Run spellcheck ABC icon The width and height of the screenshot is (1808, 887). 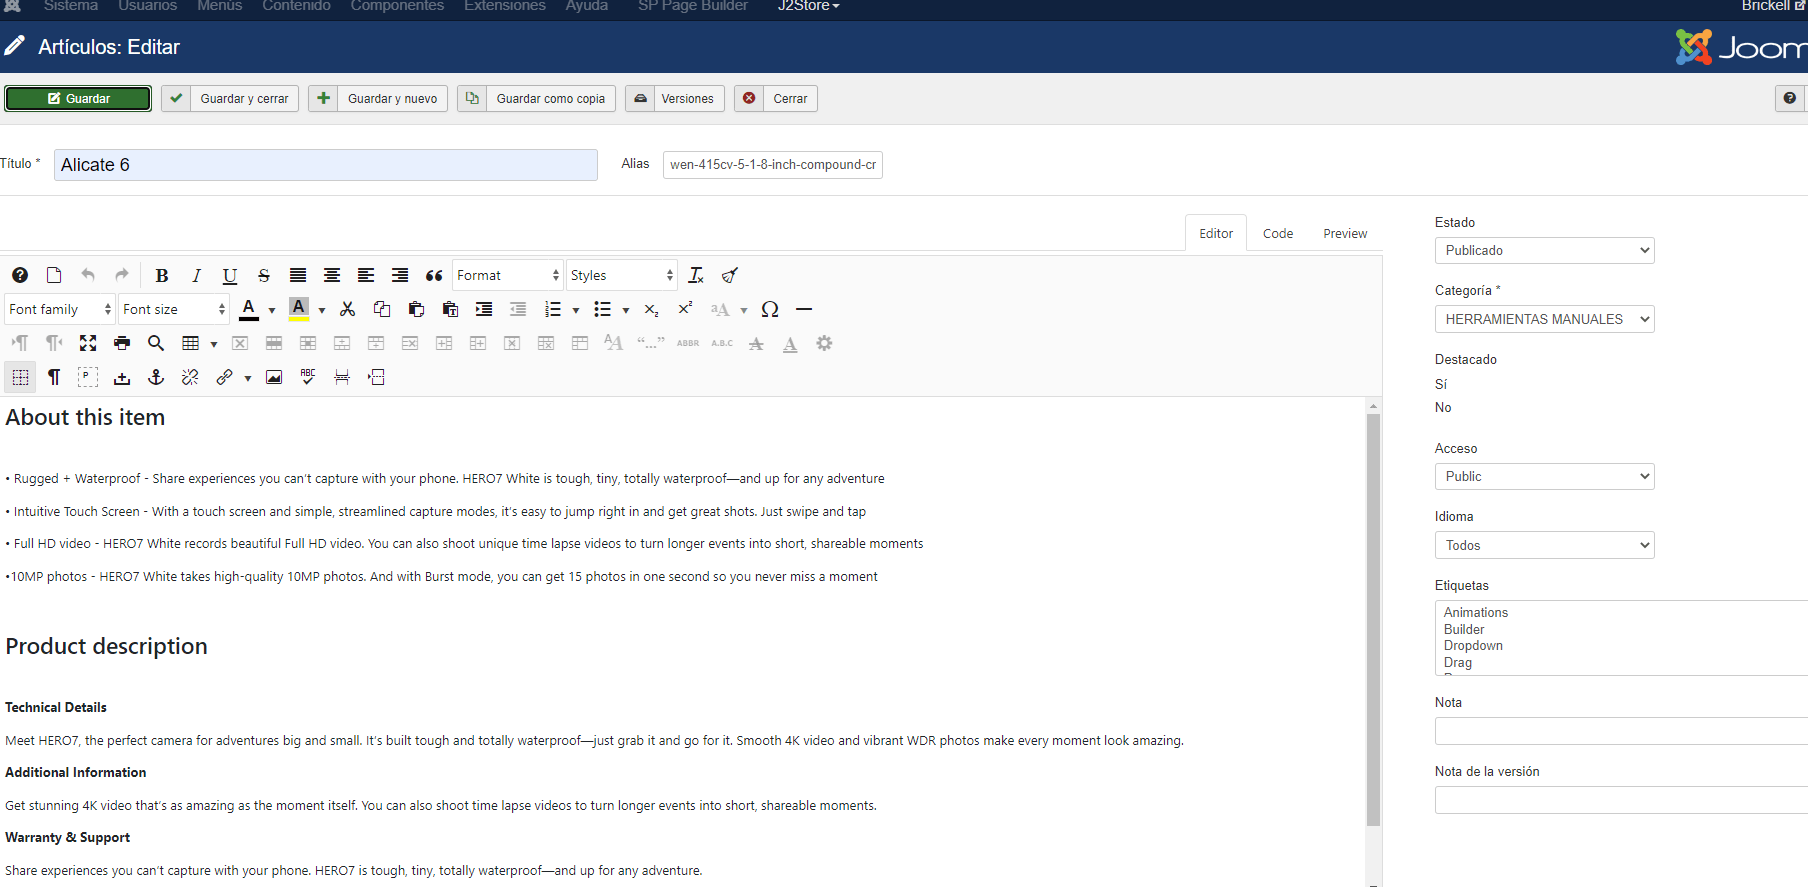[x=308, y=377]
